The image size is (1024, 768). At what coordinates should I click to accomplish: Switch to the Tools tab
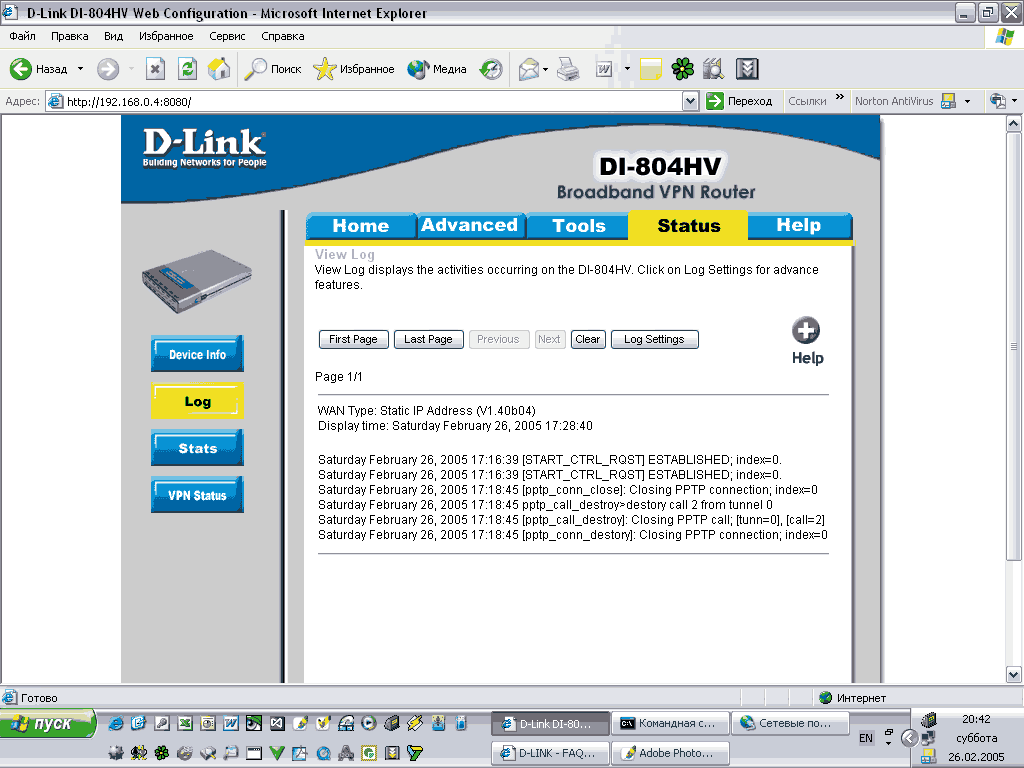[579, 226]
